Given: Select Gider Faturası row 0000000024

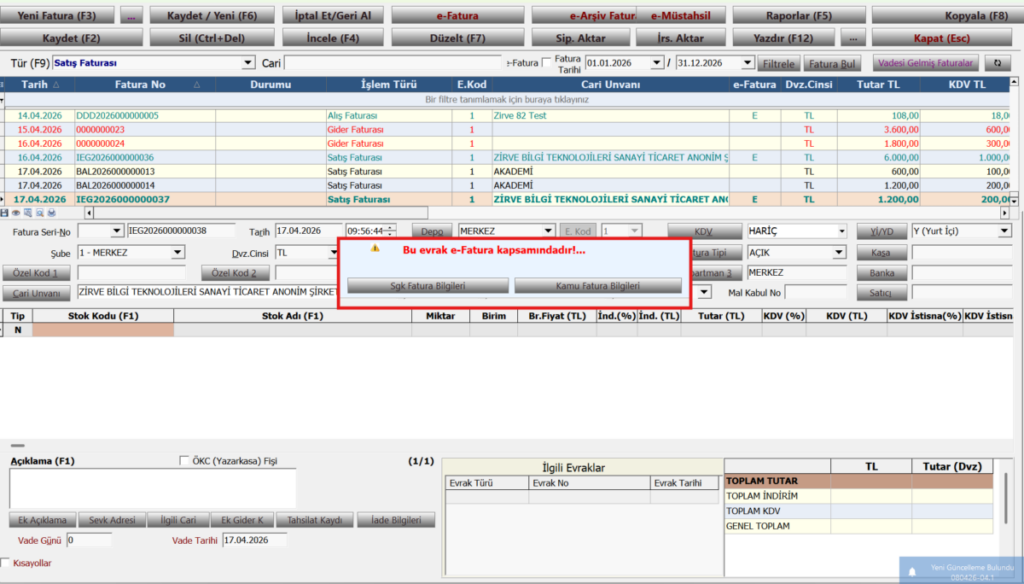Looking at the screenshot, I should [x=506, y=143].
